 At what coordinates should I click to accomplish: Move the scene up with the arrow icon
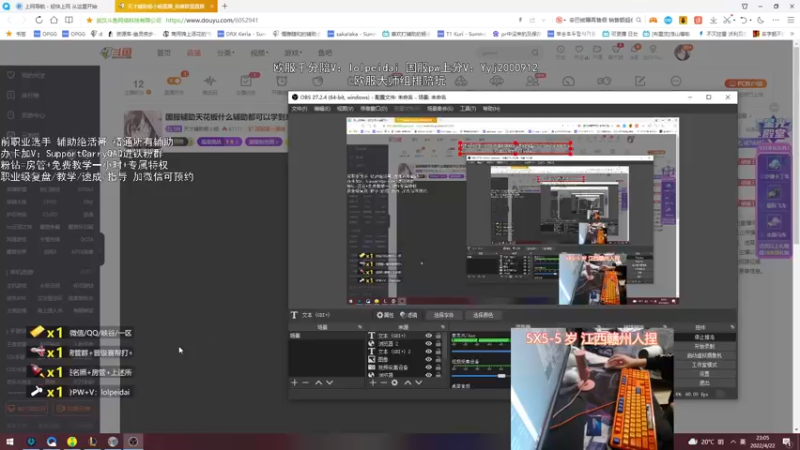point(318,382)
